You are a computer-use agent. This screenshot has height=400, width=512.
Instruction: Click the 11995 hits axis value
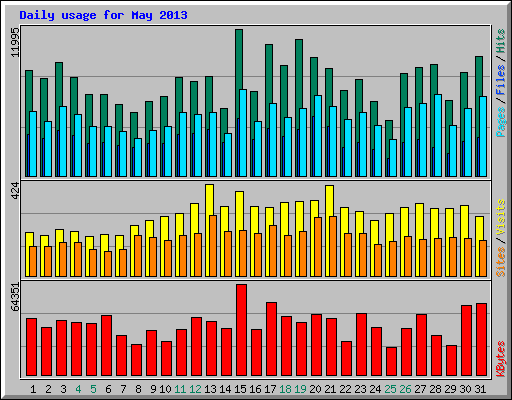click(15, 42)
